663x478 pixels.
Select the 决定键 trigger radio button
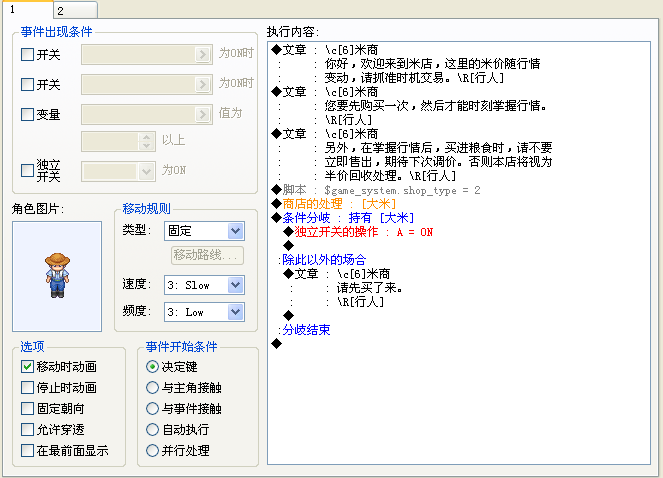click(152, 366)
